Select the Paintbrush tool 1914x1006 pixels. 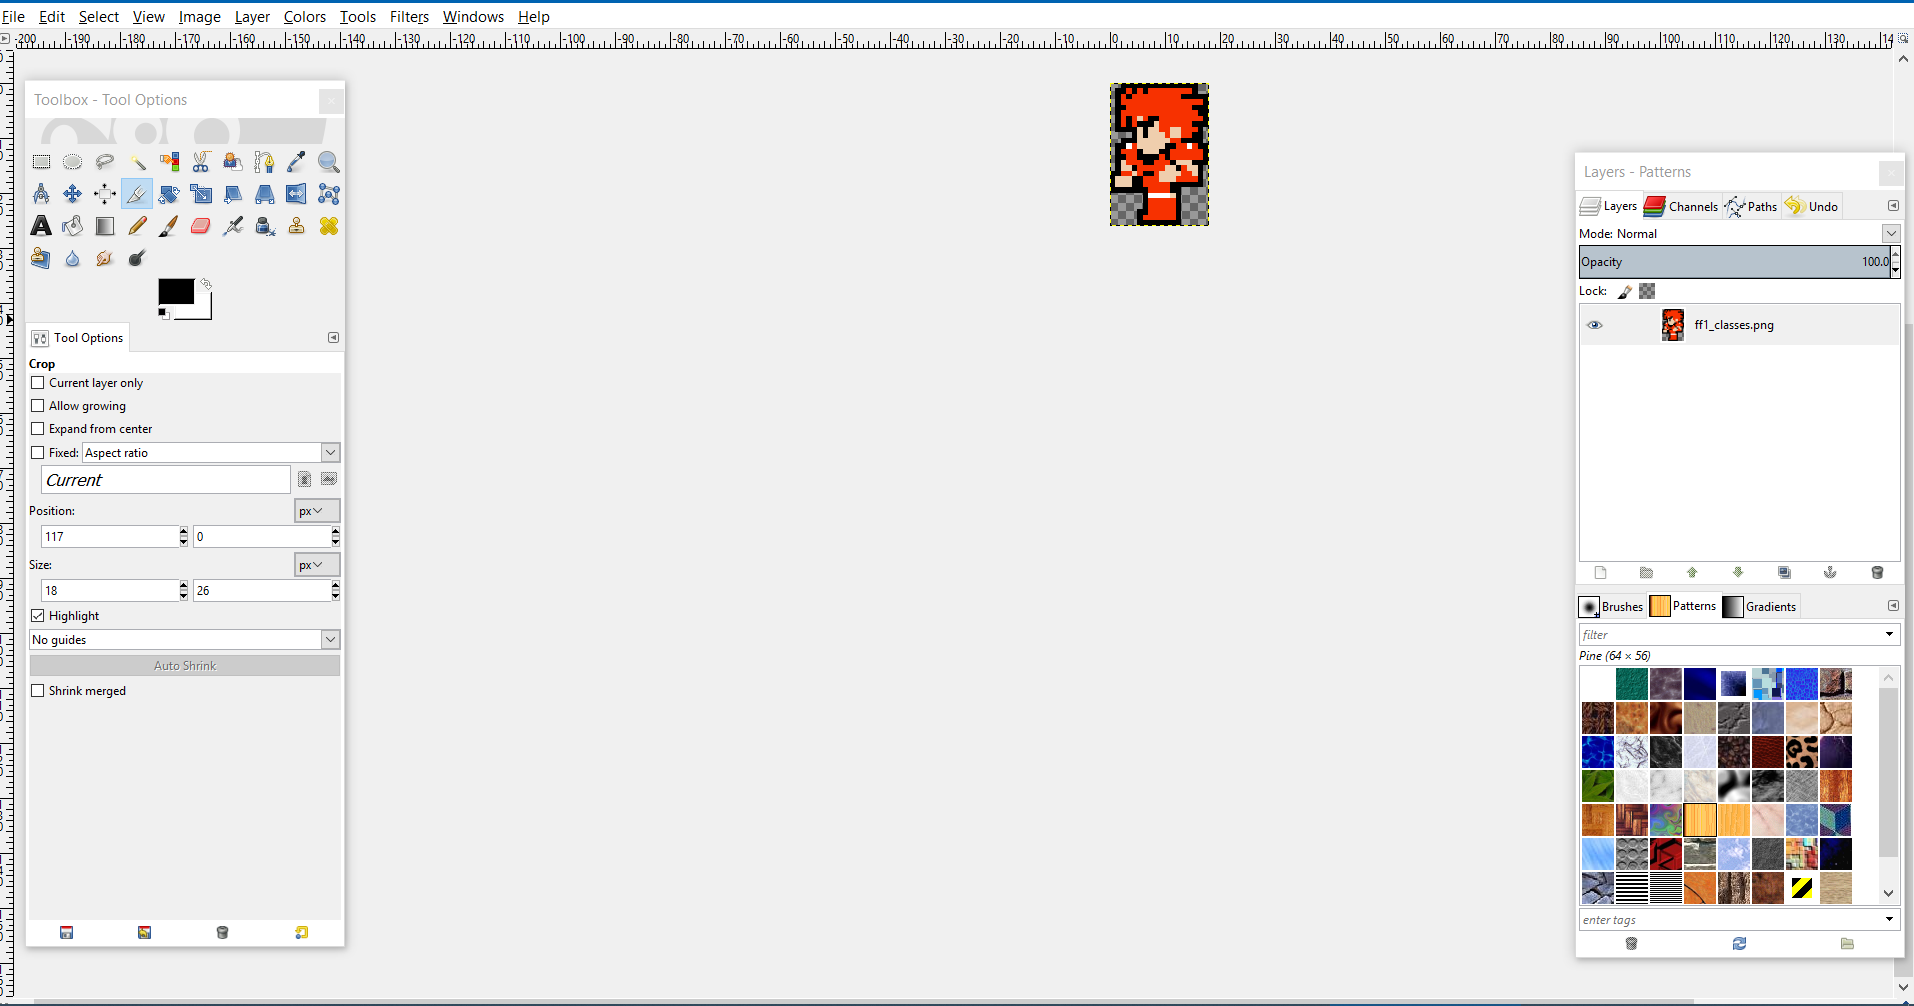click(x=169, y=226)
